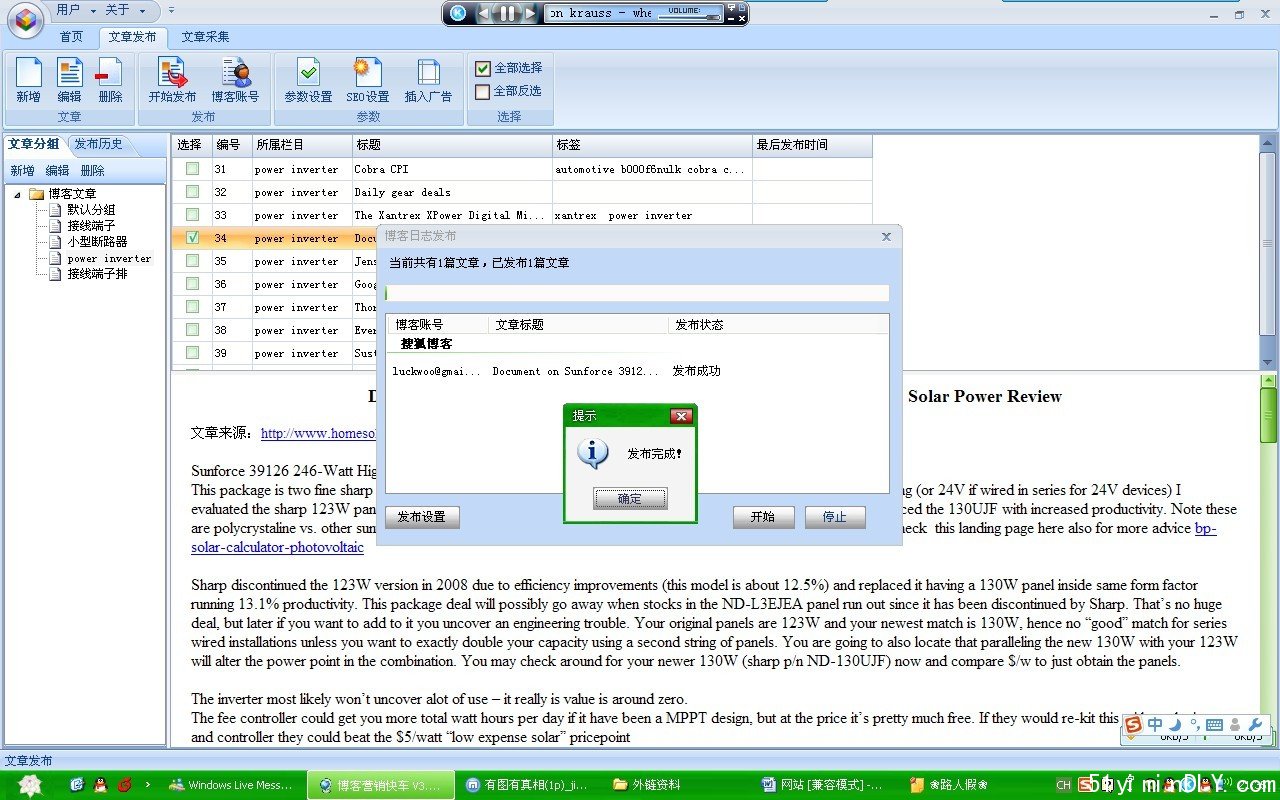Close the 博客日志发布 dialog with its X
Screen dimensions: 1280x800
(x=886, y=237)
